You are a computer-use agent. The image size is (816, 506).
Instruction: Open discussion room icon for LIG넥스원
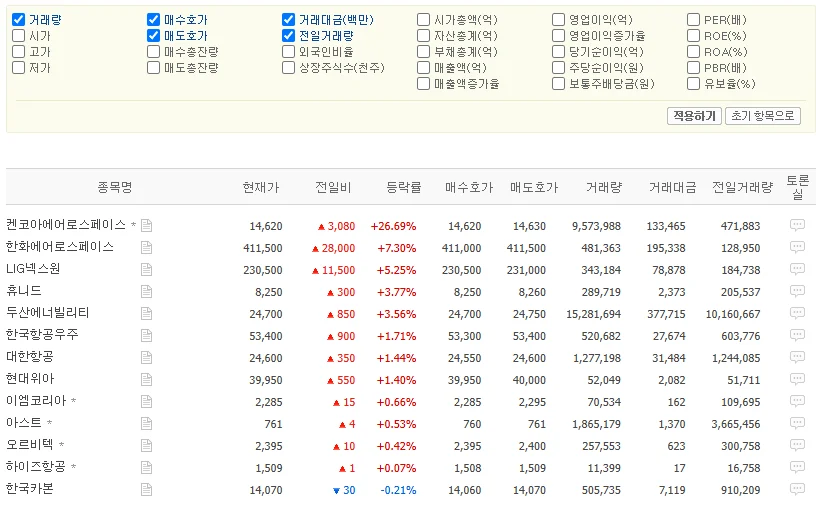pyautogui.click(x=797, y=269)
